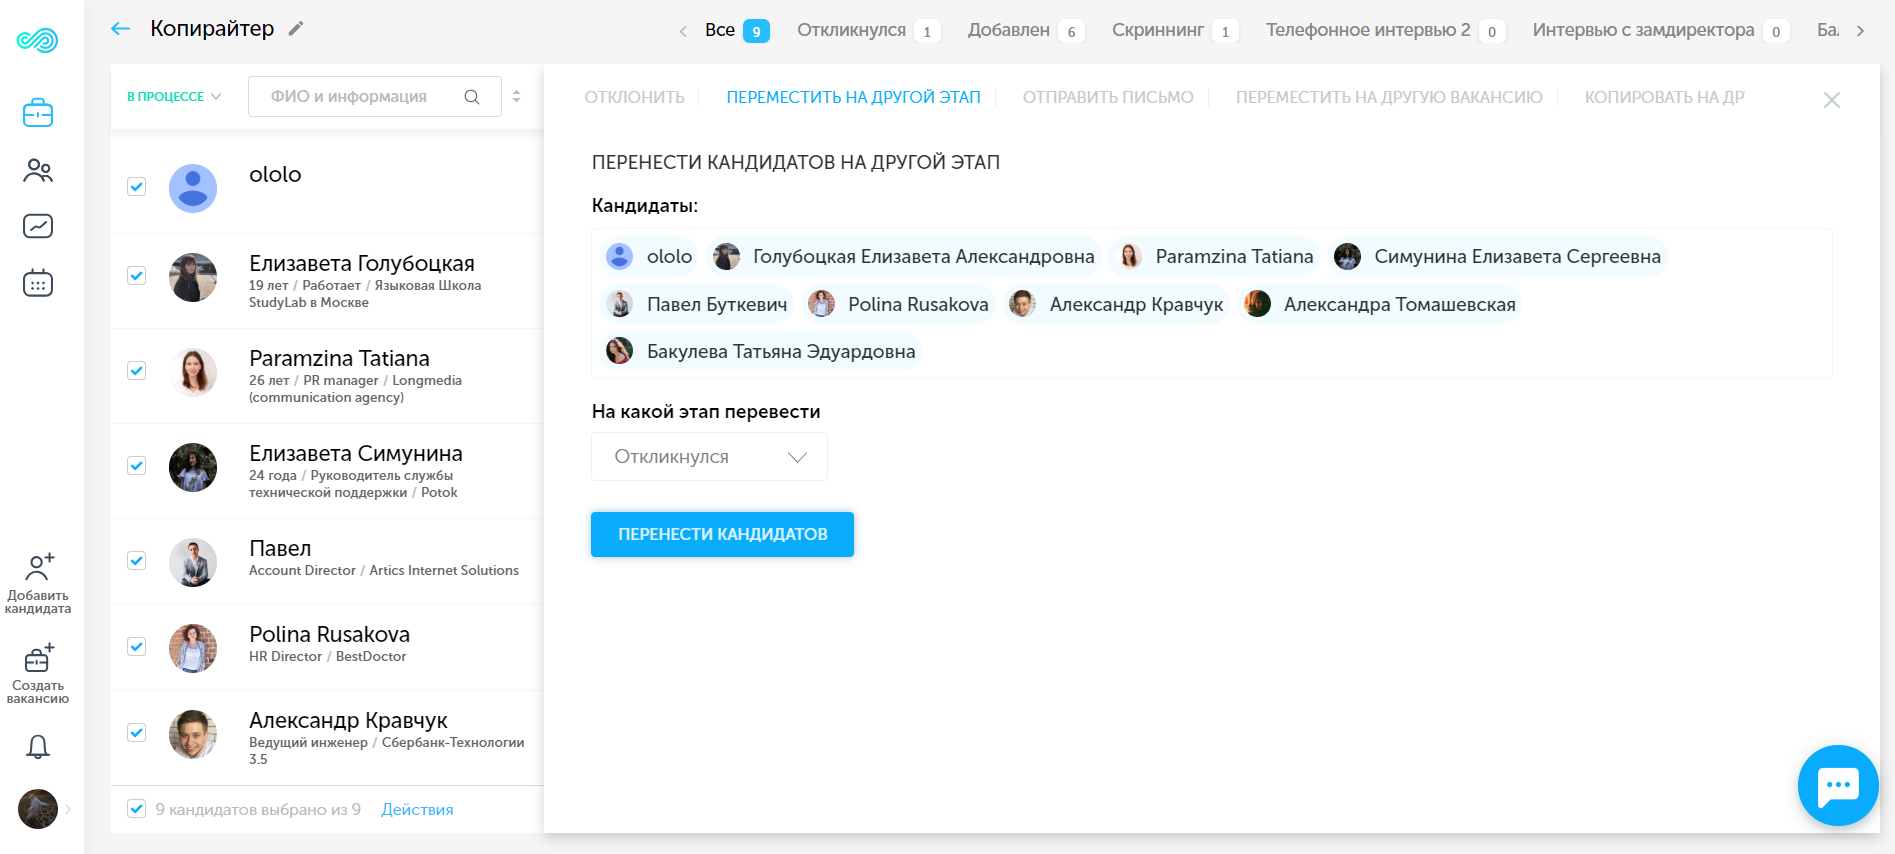Screen dimensions: 1895x854
Task: Select the Отправить письмо action tab
Action: [1107, 97]
